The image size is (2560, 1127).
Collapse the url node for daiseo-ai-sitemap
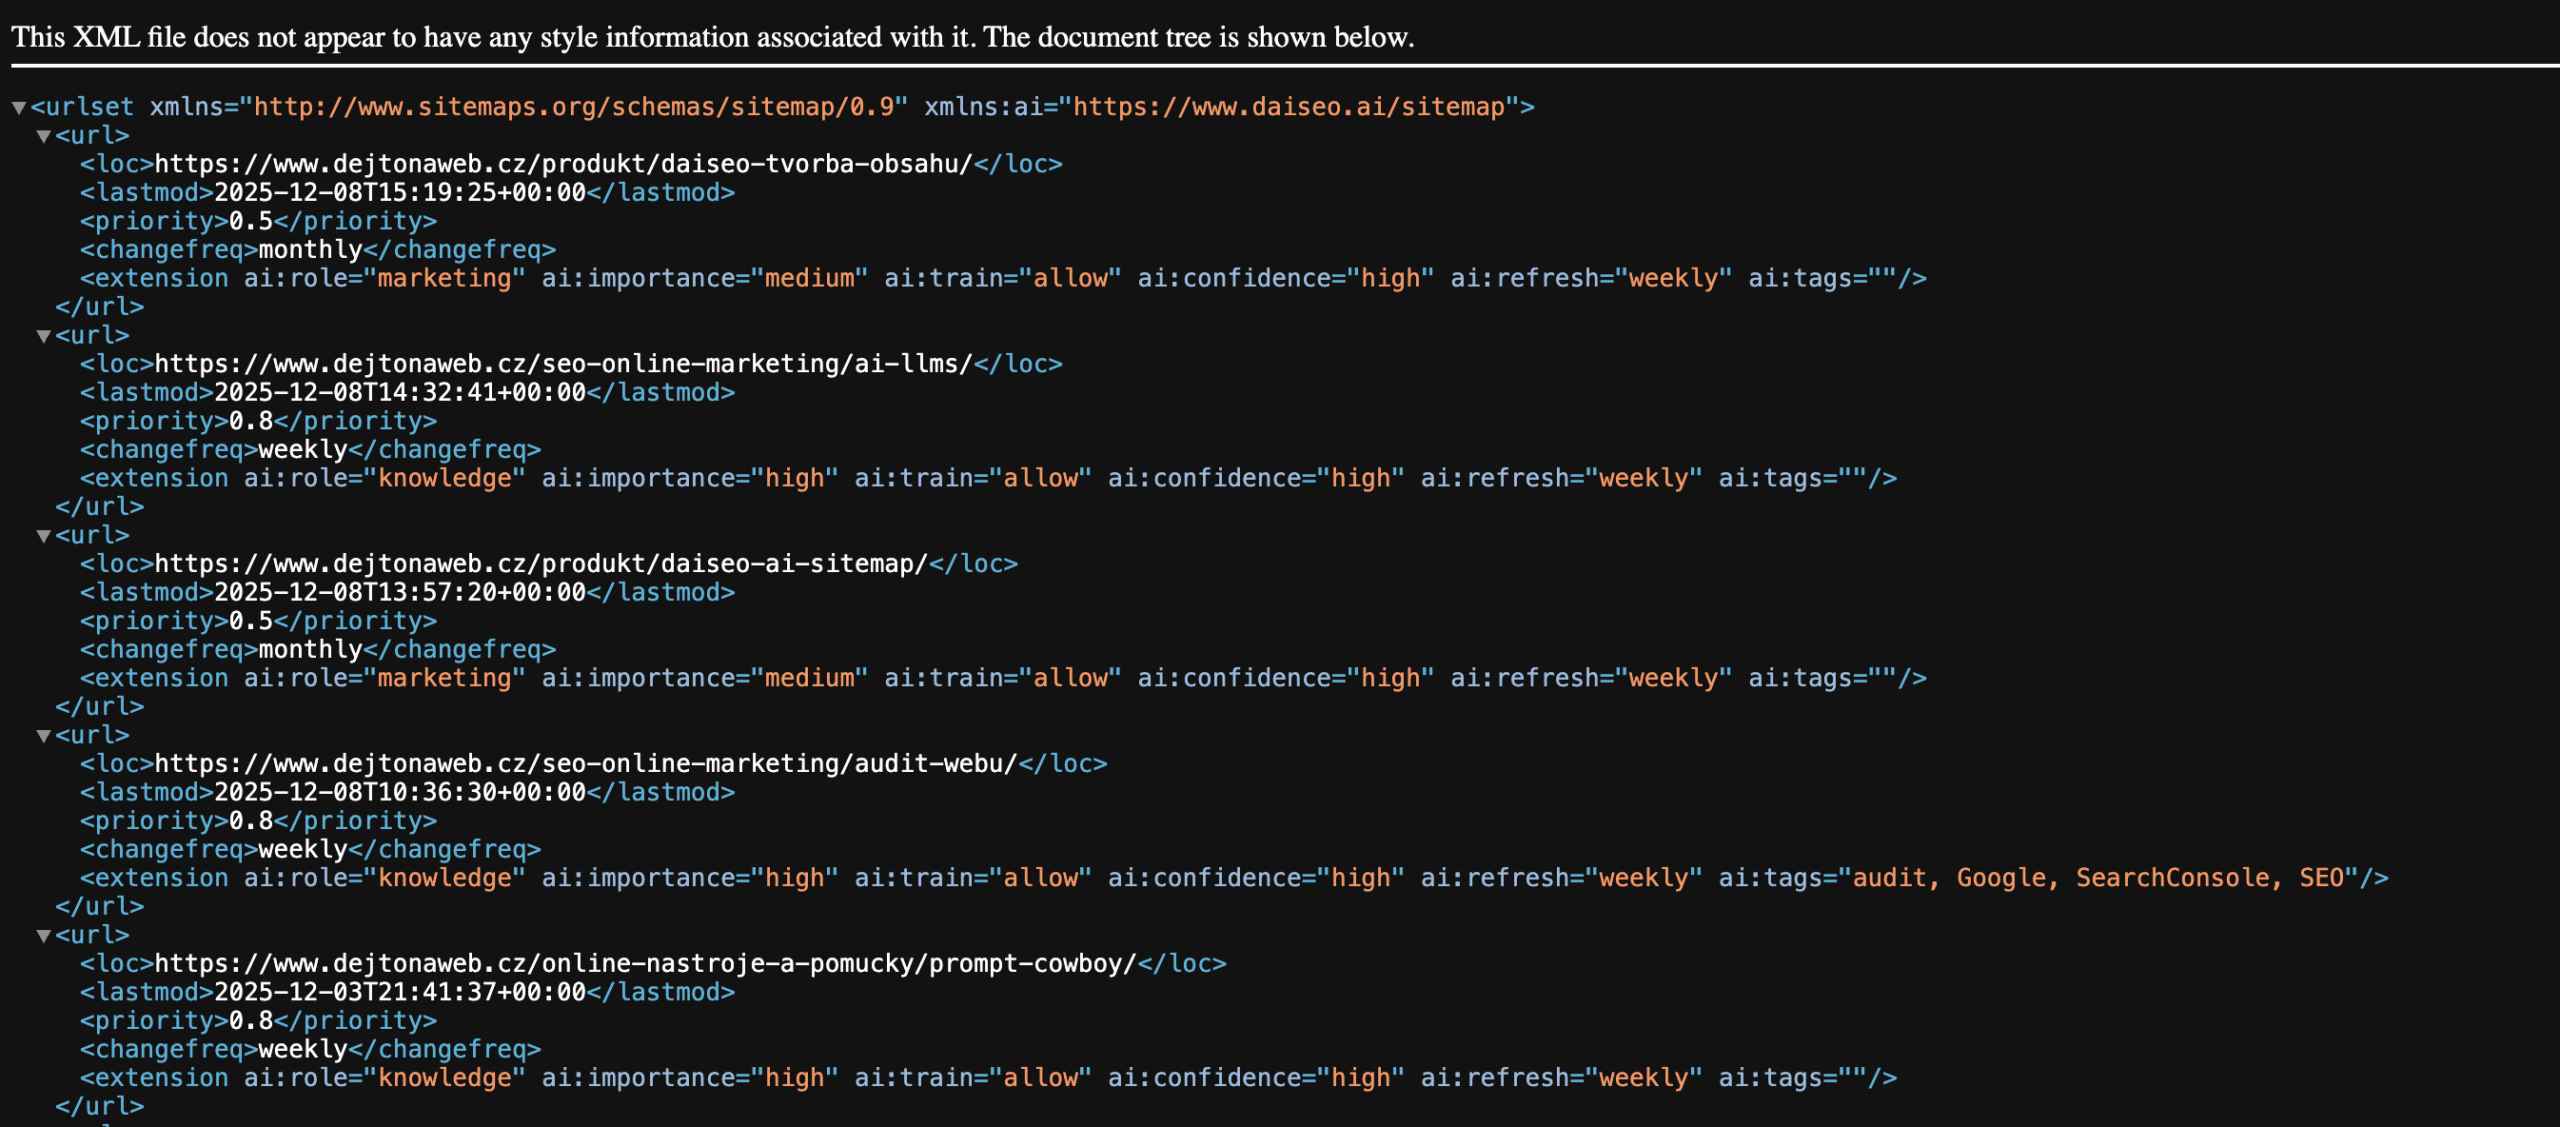coord(44,536)
